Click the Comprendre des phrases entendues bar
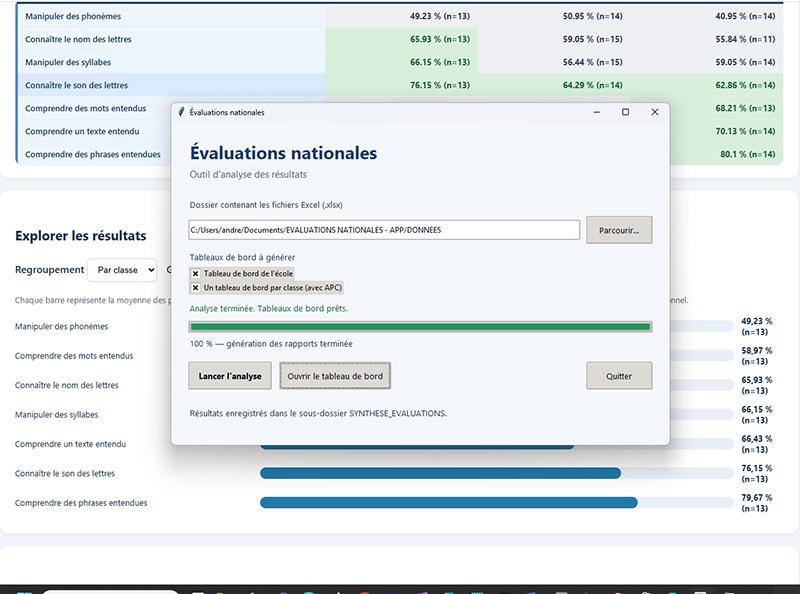Image resolution: width=800 pixels, height=594 pixels. click(x=448, y=503)
